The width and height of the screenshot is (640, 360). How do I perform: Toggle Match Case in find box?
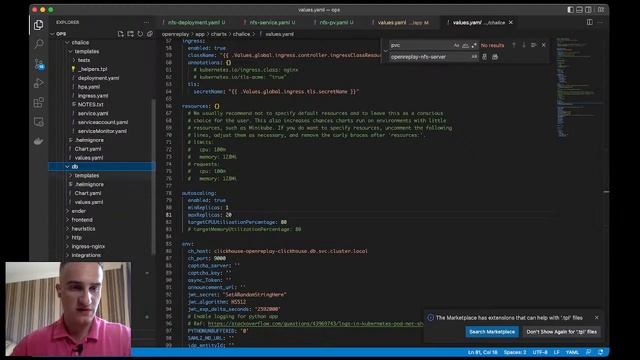tap(456, 45)
